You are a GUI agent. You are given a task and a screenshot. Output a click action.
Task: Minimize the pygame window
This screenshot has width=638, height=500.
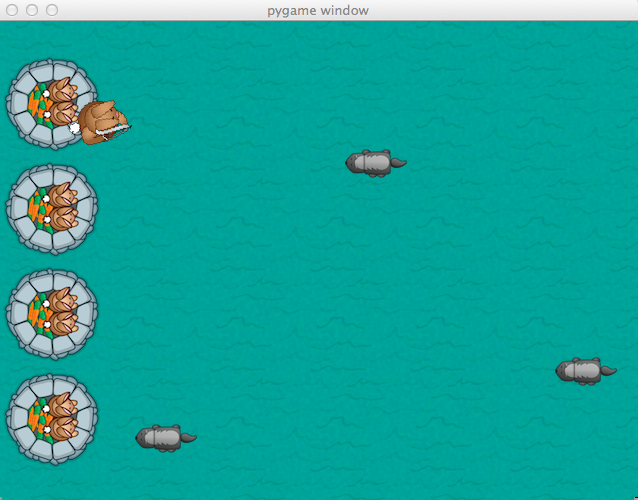32,10
